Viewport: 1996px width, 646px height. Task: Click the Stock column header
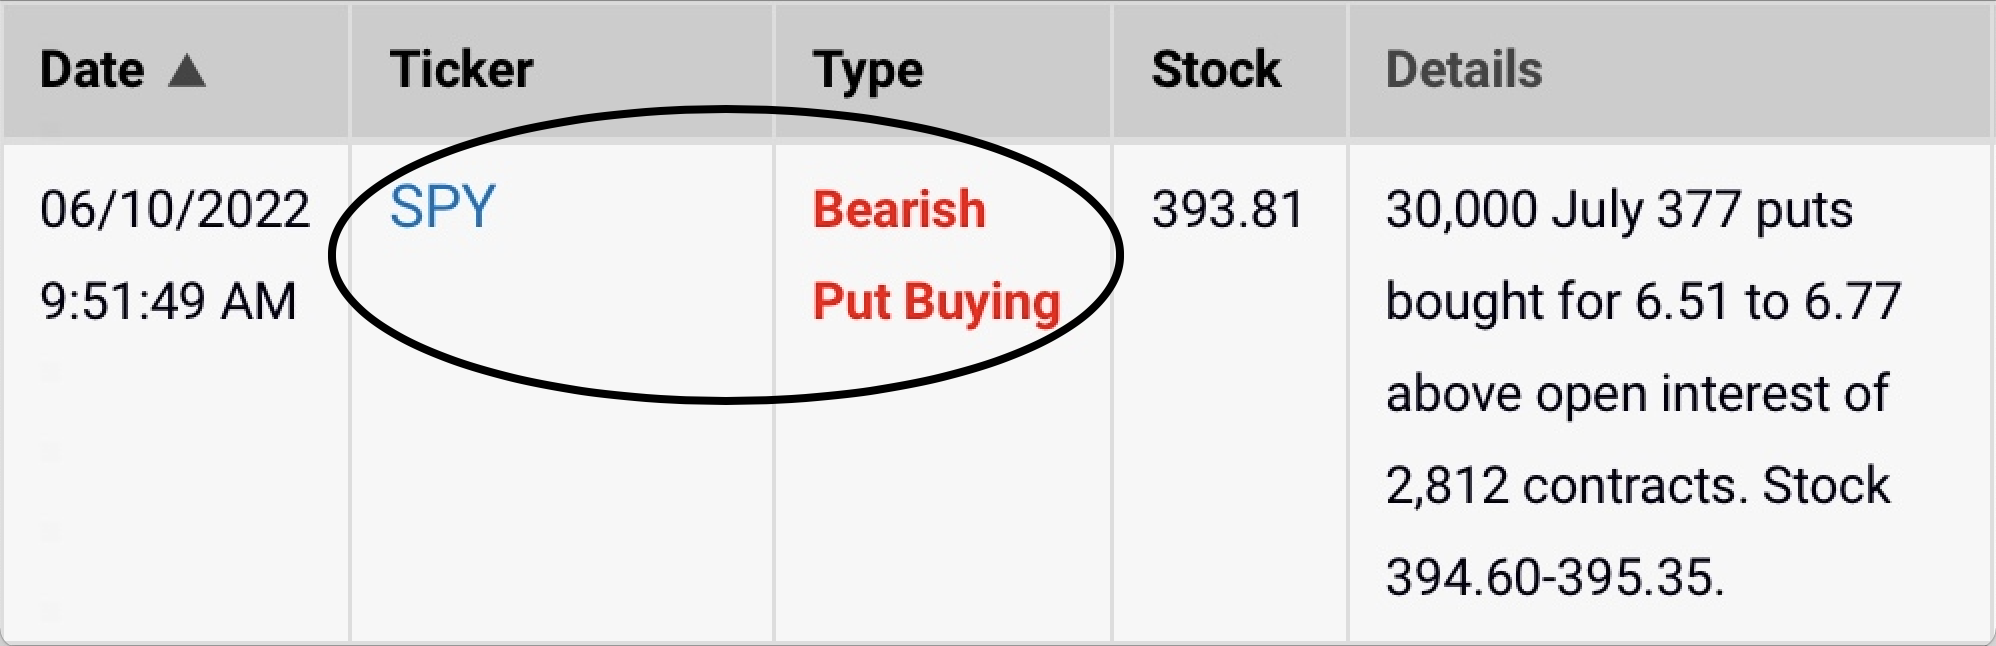pos(1215,70)
